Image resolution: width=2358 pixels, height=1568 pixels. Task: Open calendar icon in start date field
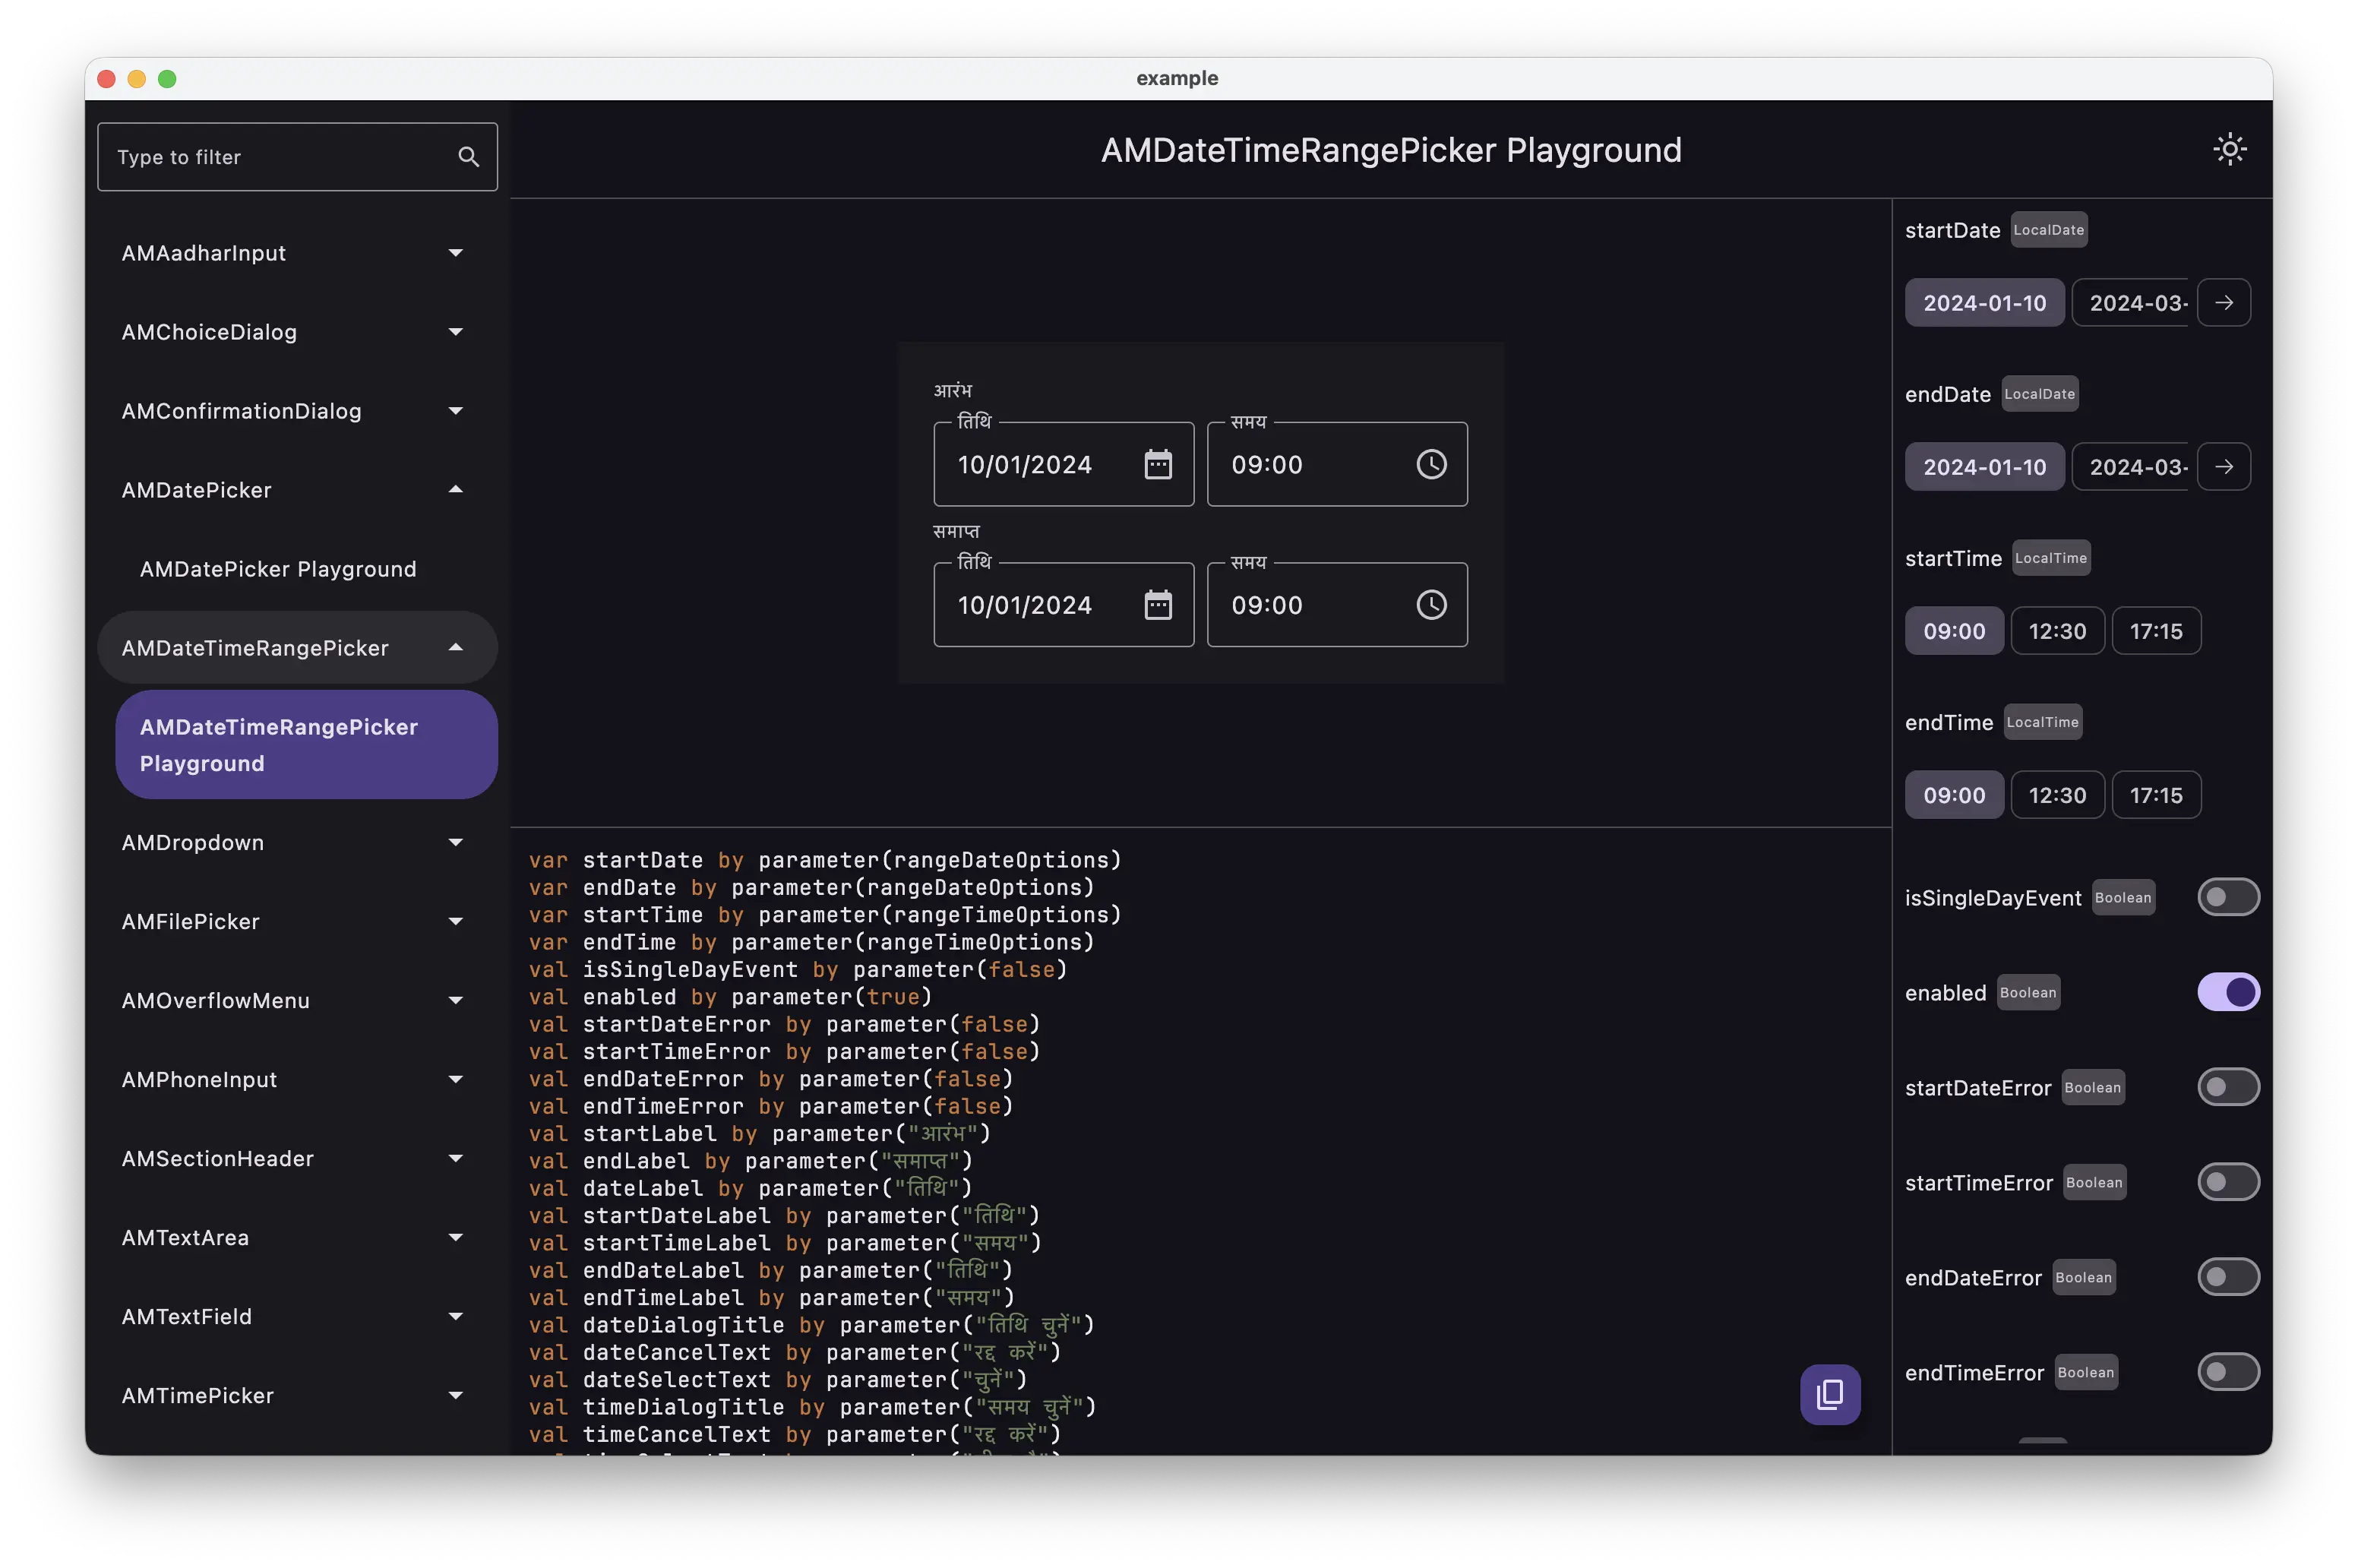click(x=1158, y=464)
